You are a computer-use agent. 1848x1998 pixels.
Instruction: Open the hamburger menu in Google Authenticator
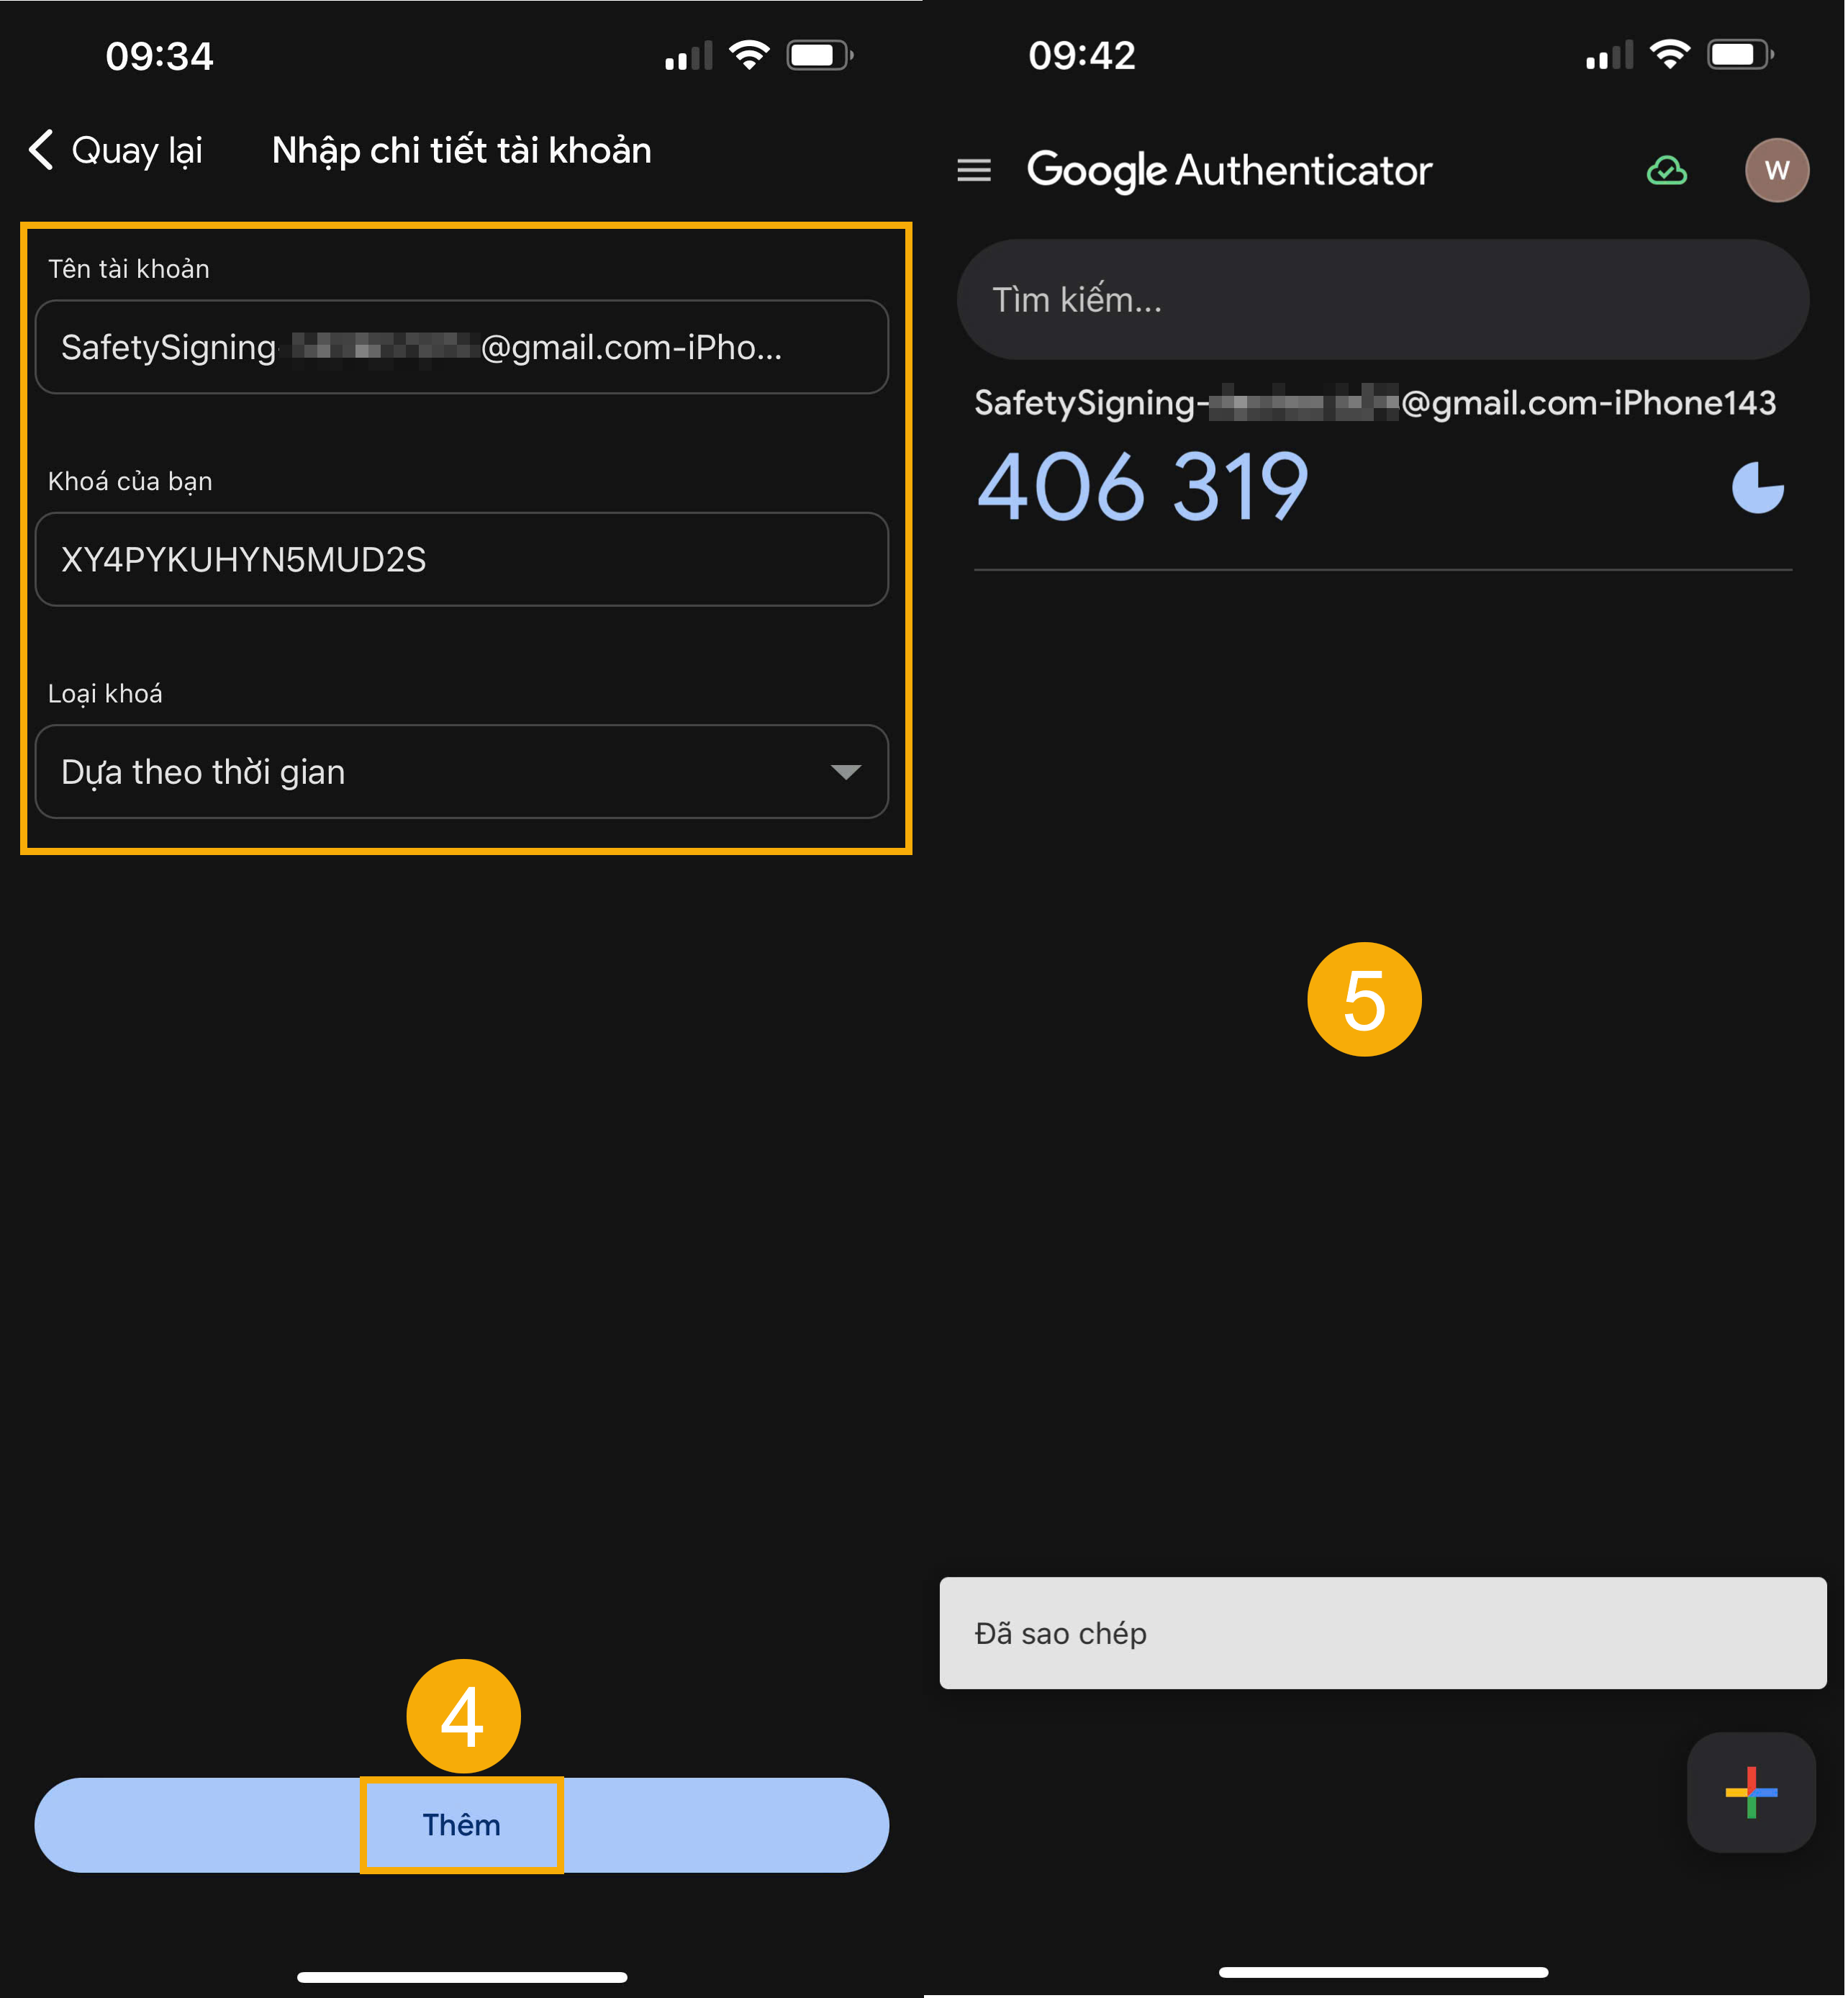pos(973,171)
